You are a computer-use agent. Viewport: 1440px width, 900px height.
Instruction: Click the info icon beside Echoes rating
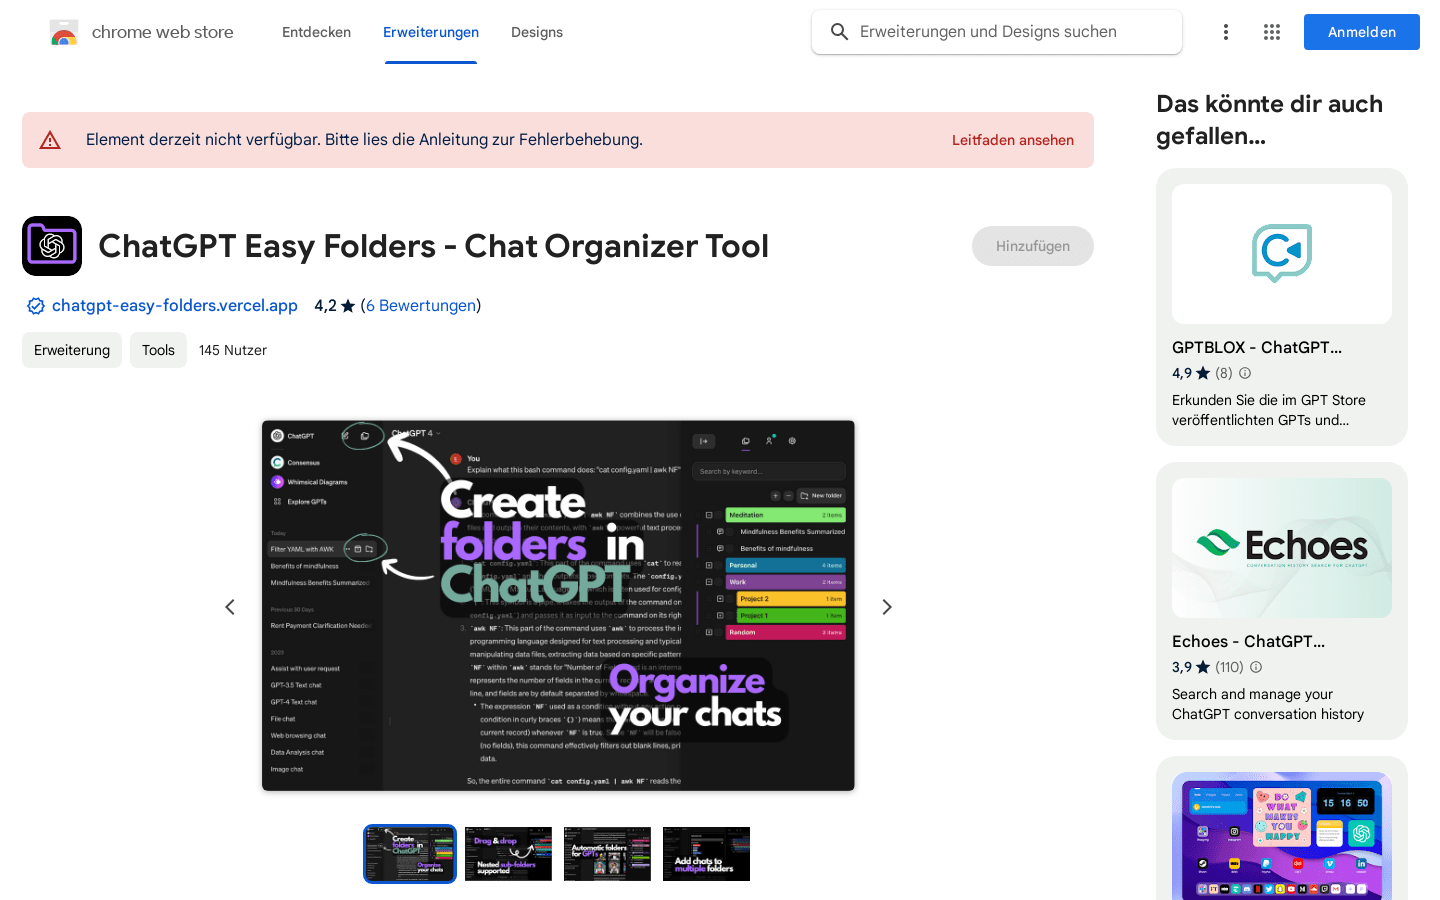point(1256,667)
